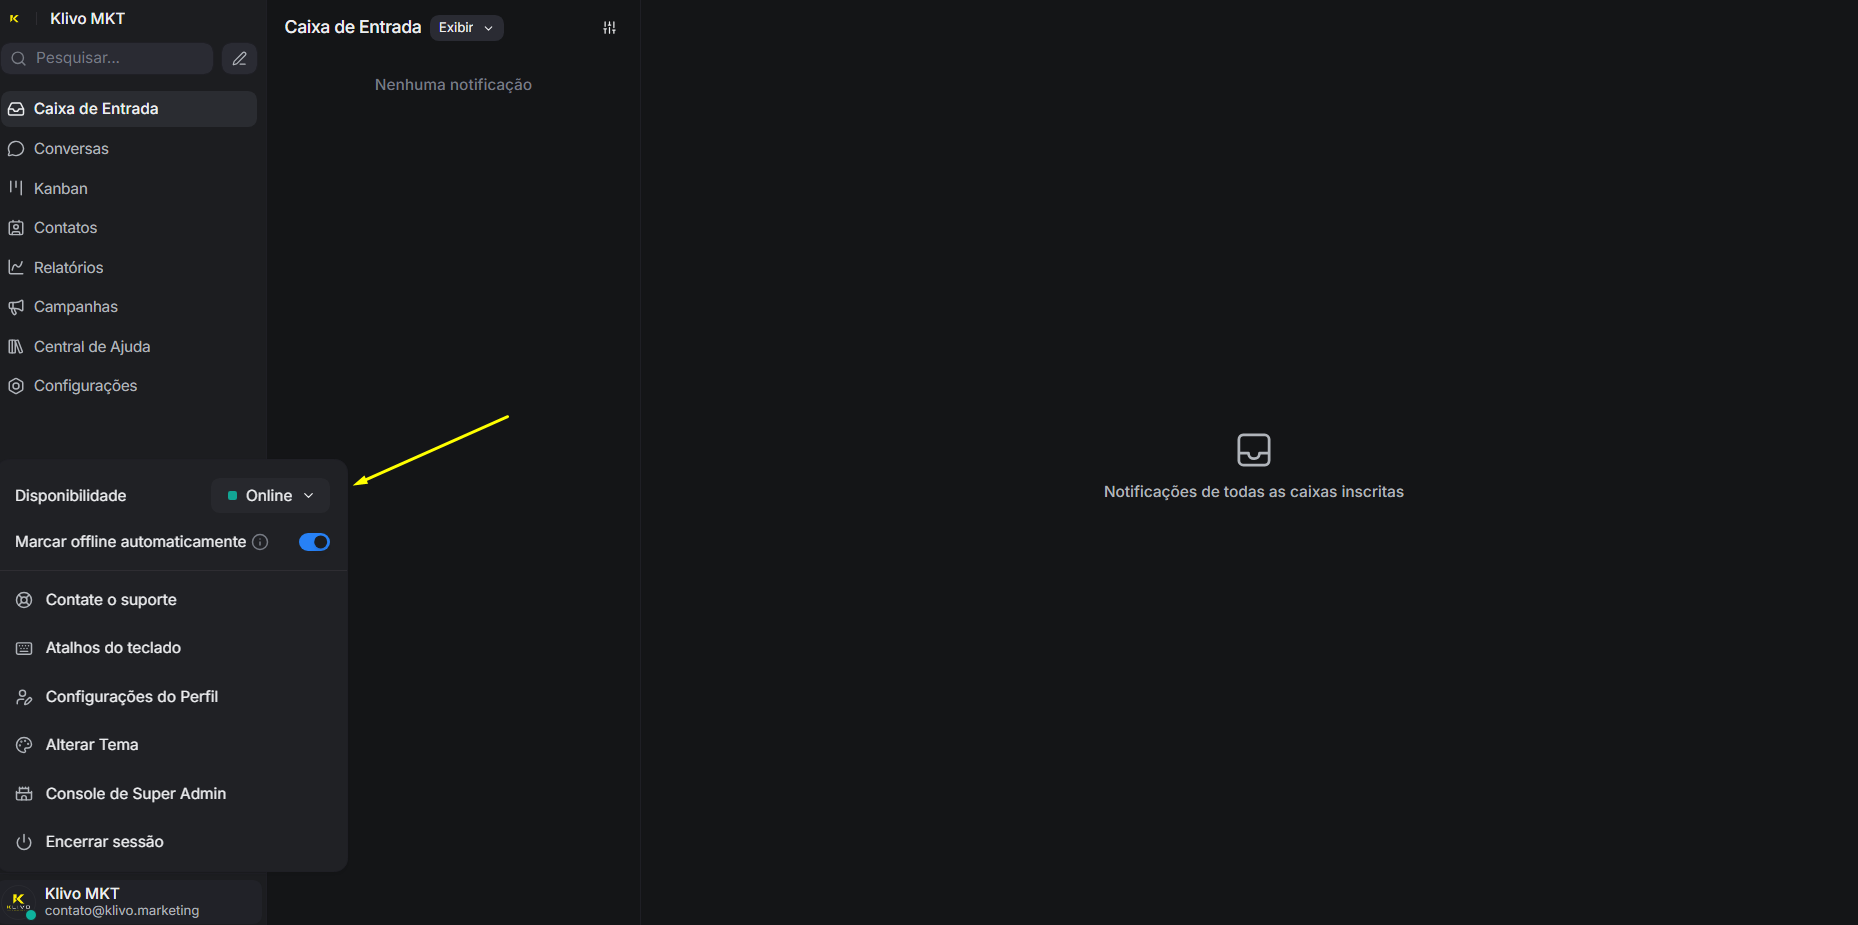Click the info icon next to Marcar offline automaticamente

[x=260, y=542]
